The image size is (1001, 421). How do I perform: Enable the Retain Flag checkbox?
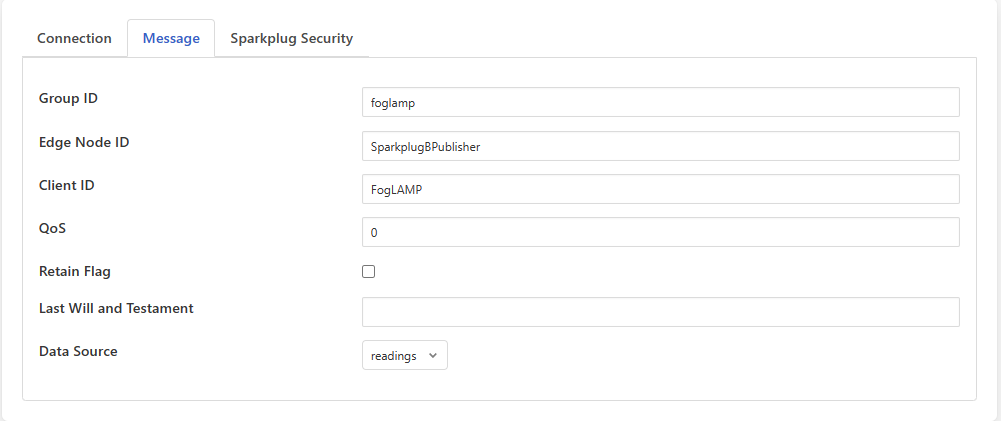(369, 271)
